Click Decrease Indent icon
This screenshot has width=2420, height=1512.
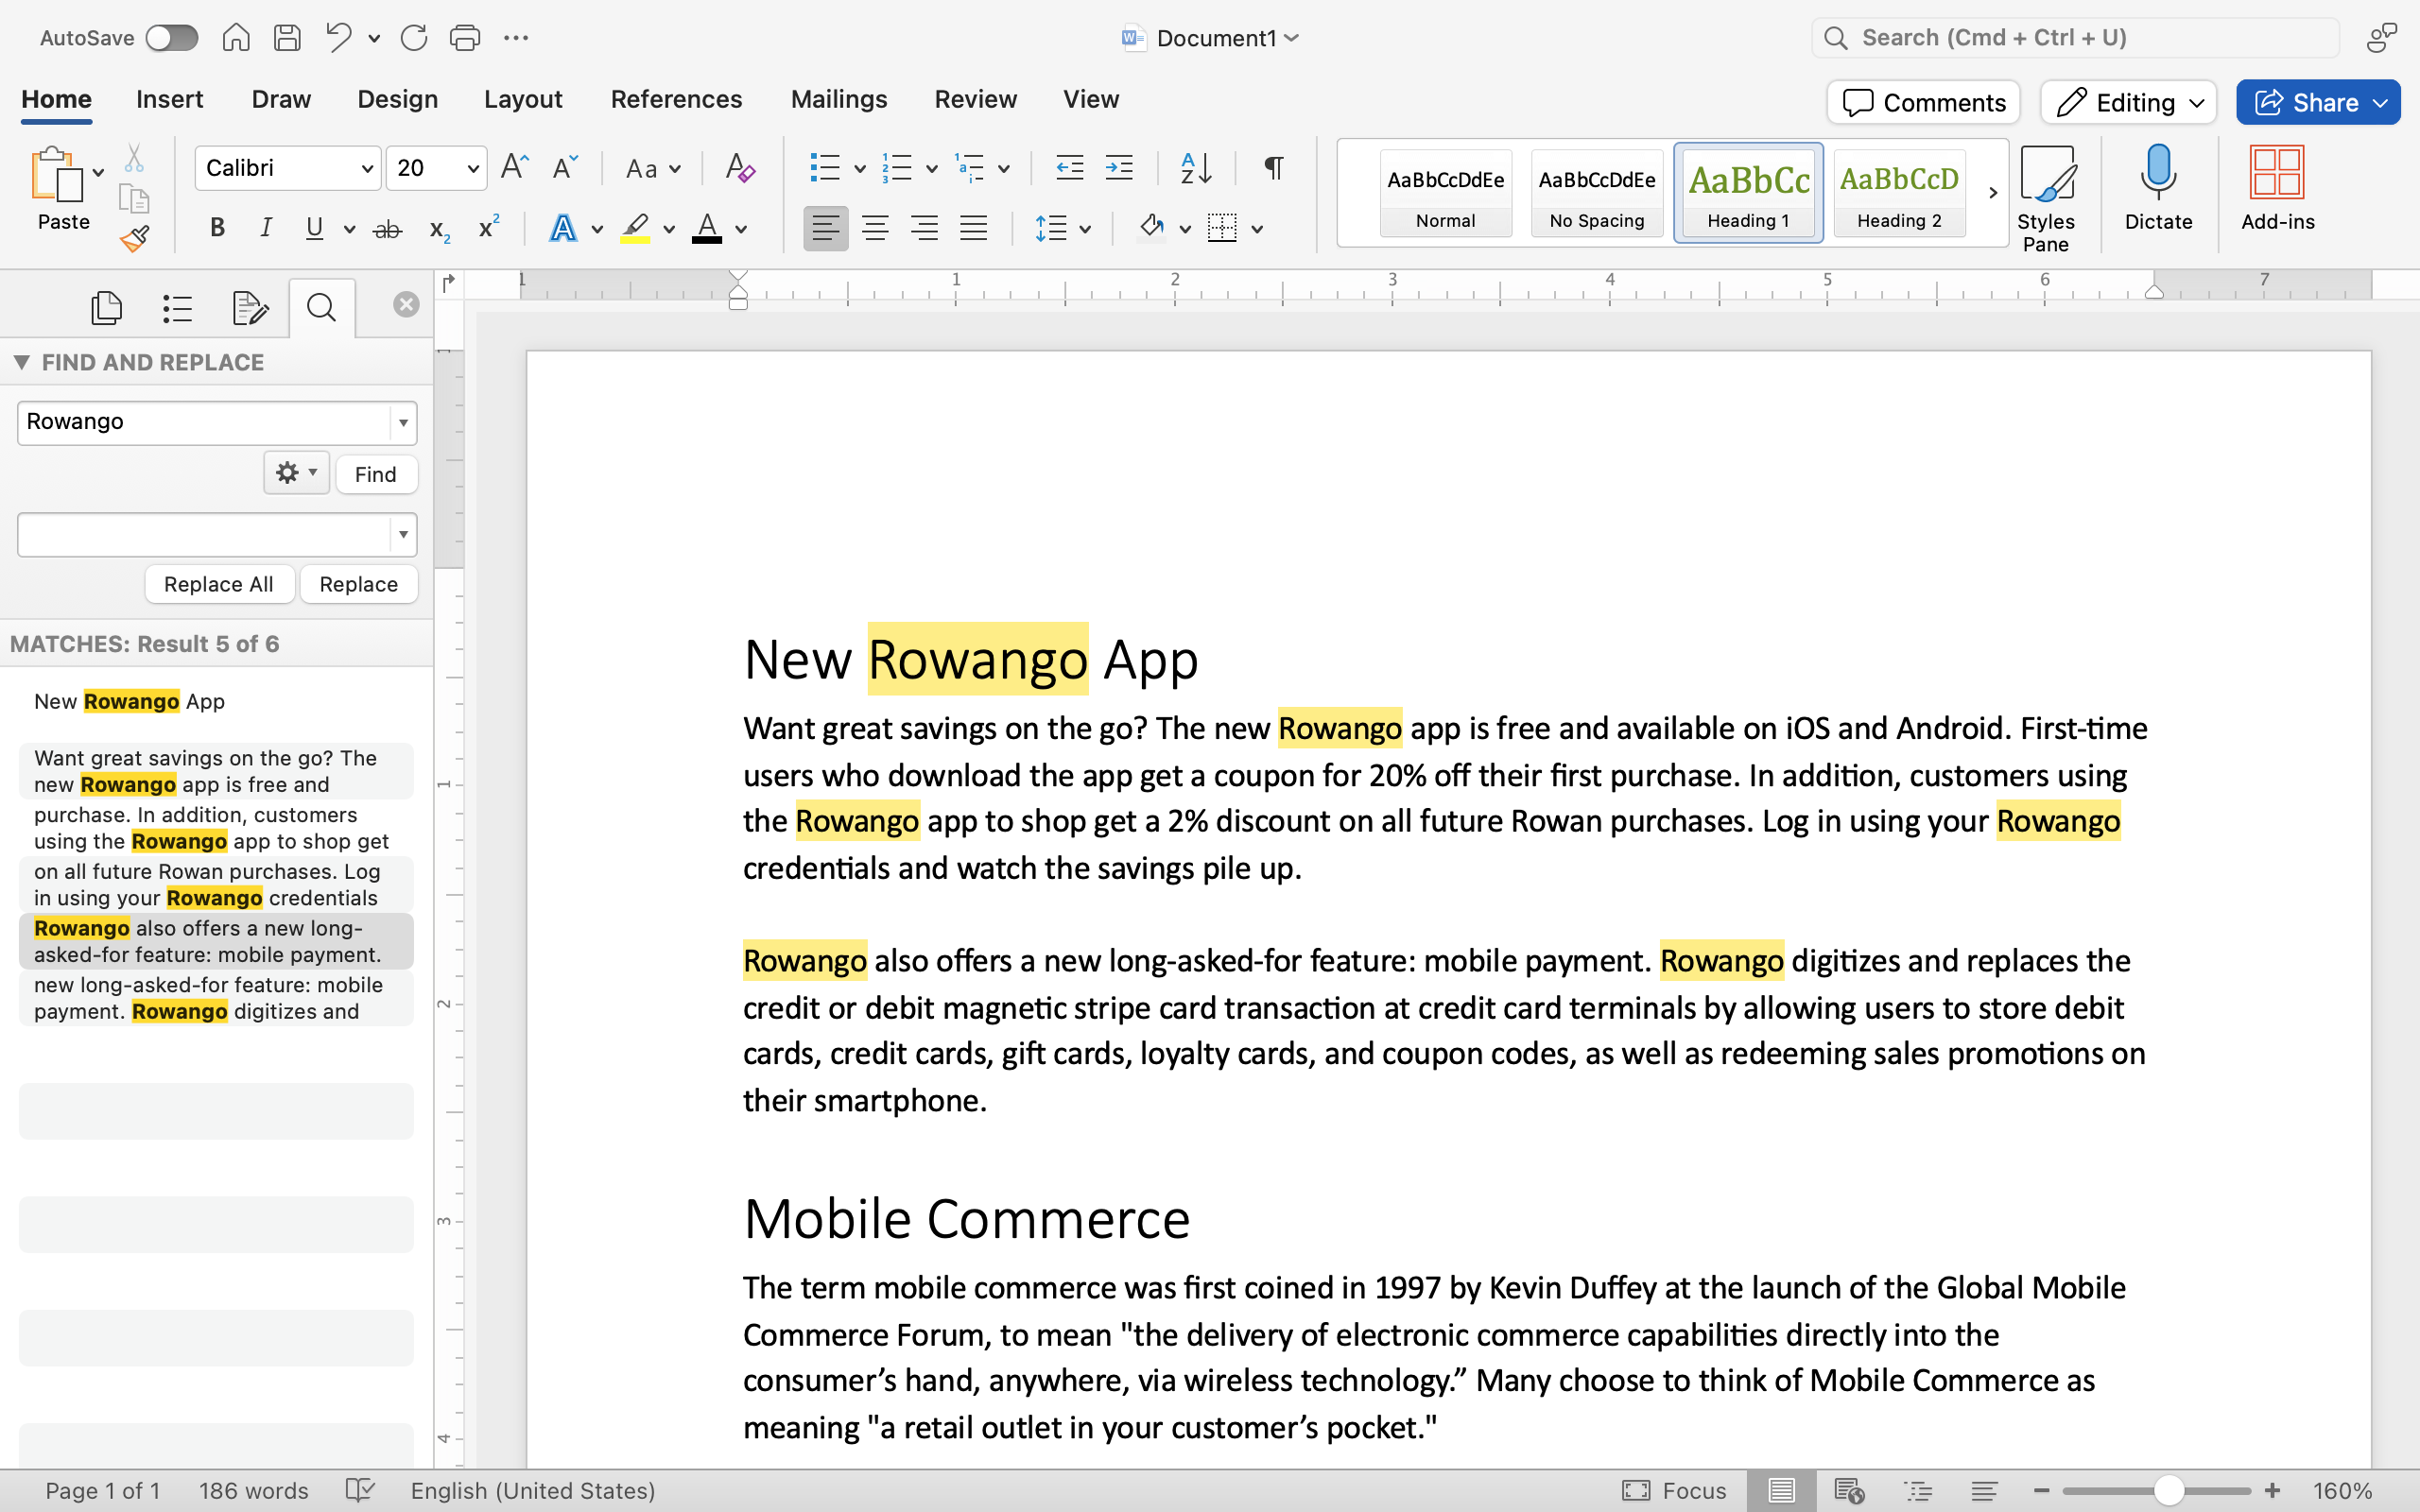tap(1070, 167)
